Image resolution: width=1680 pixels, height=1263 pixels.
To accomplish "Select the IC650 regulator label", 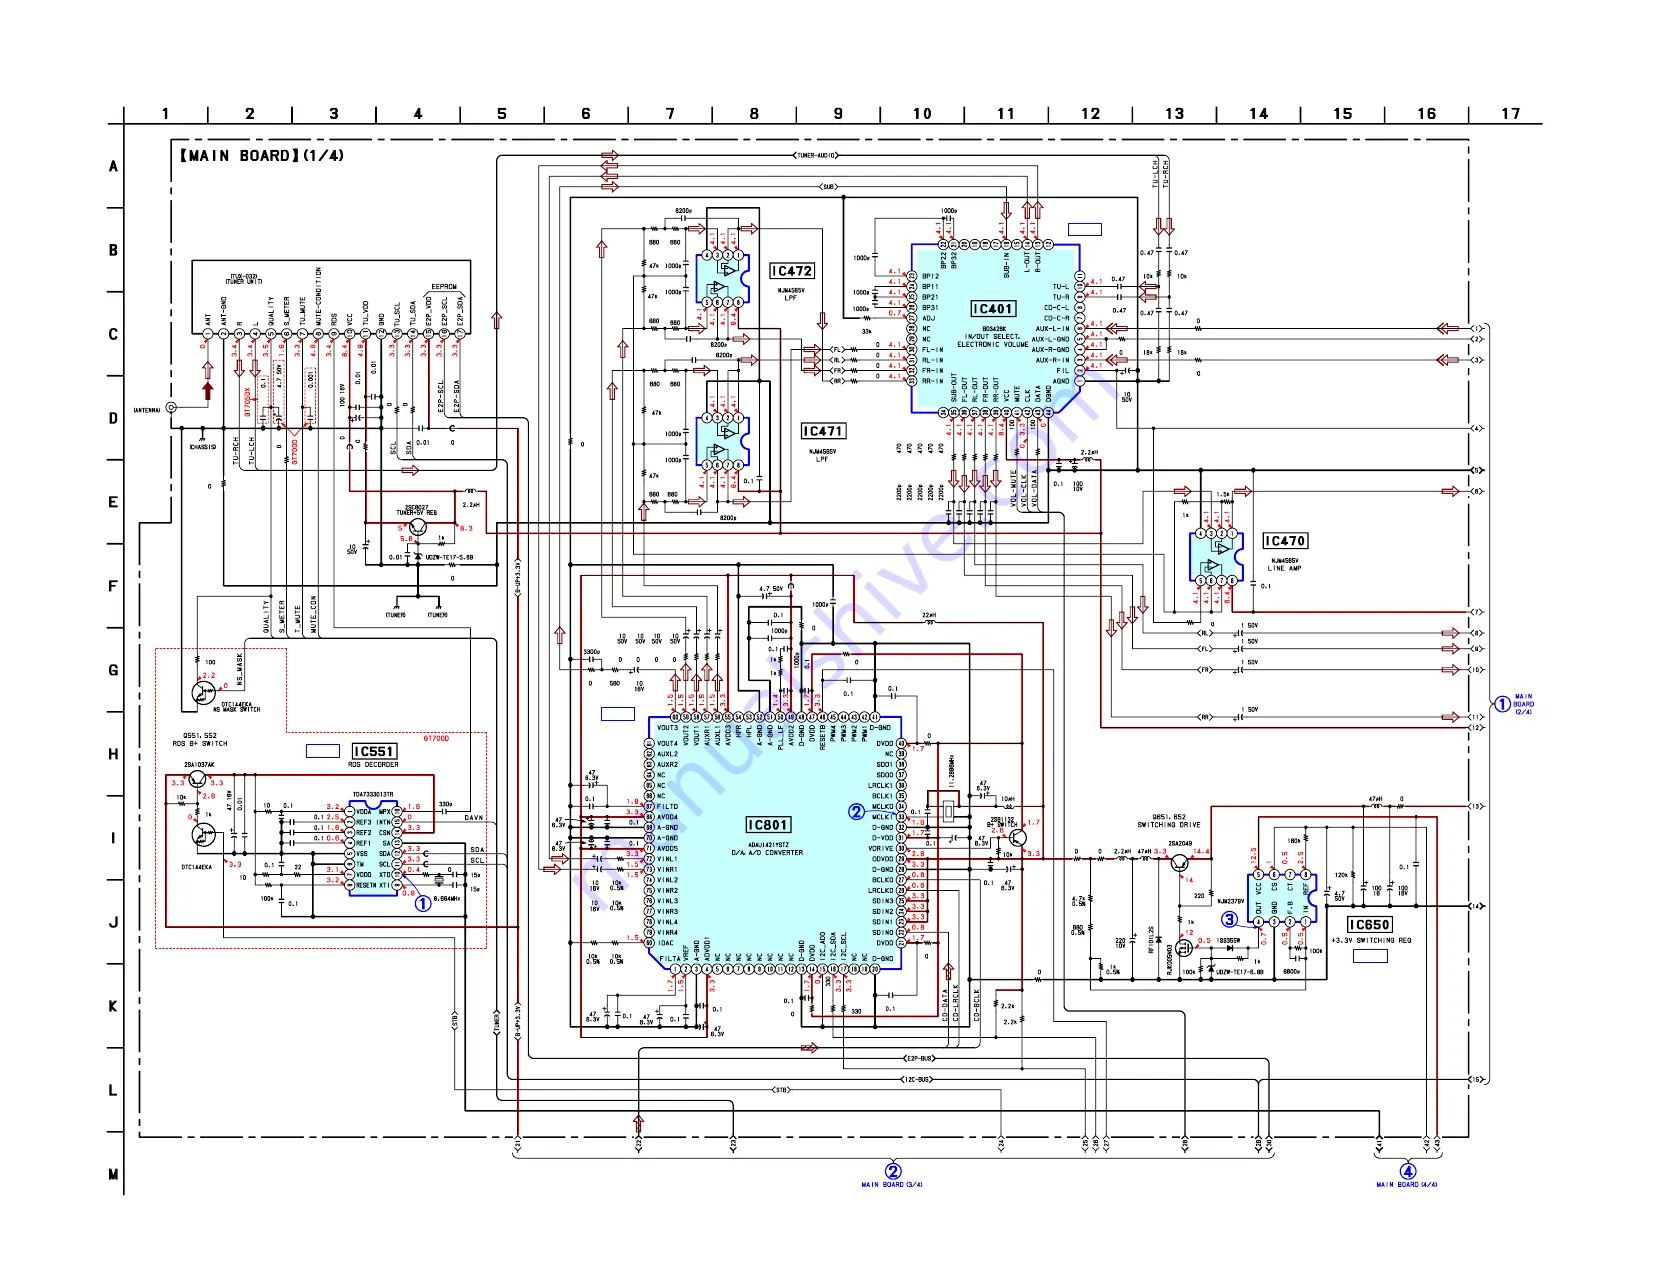I will point(1369,925).
